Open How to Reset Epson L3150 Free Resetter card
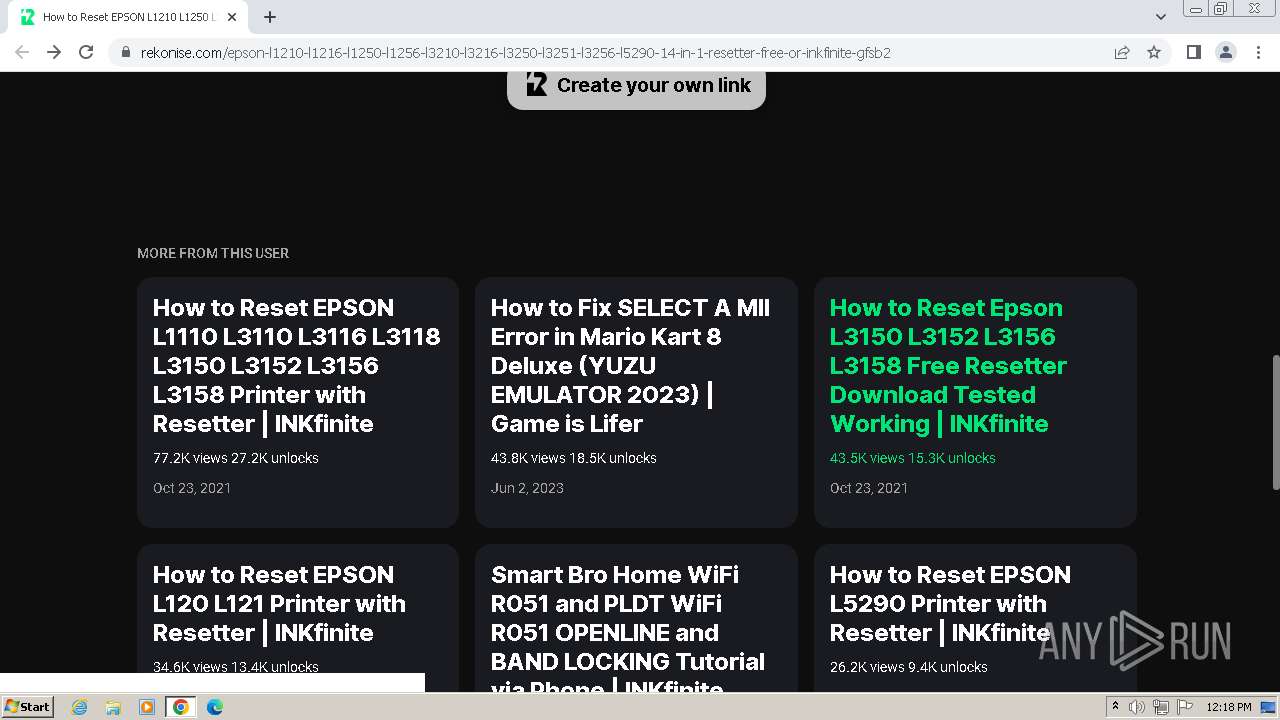Screen dimensions: 1280x720 [x=975, y=402]
